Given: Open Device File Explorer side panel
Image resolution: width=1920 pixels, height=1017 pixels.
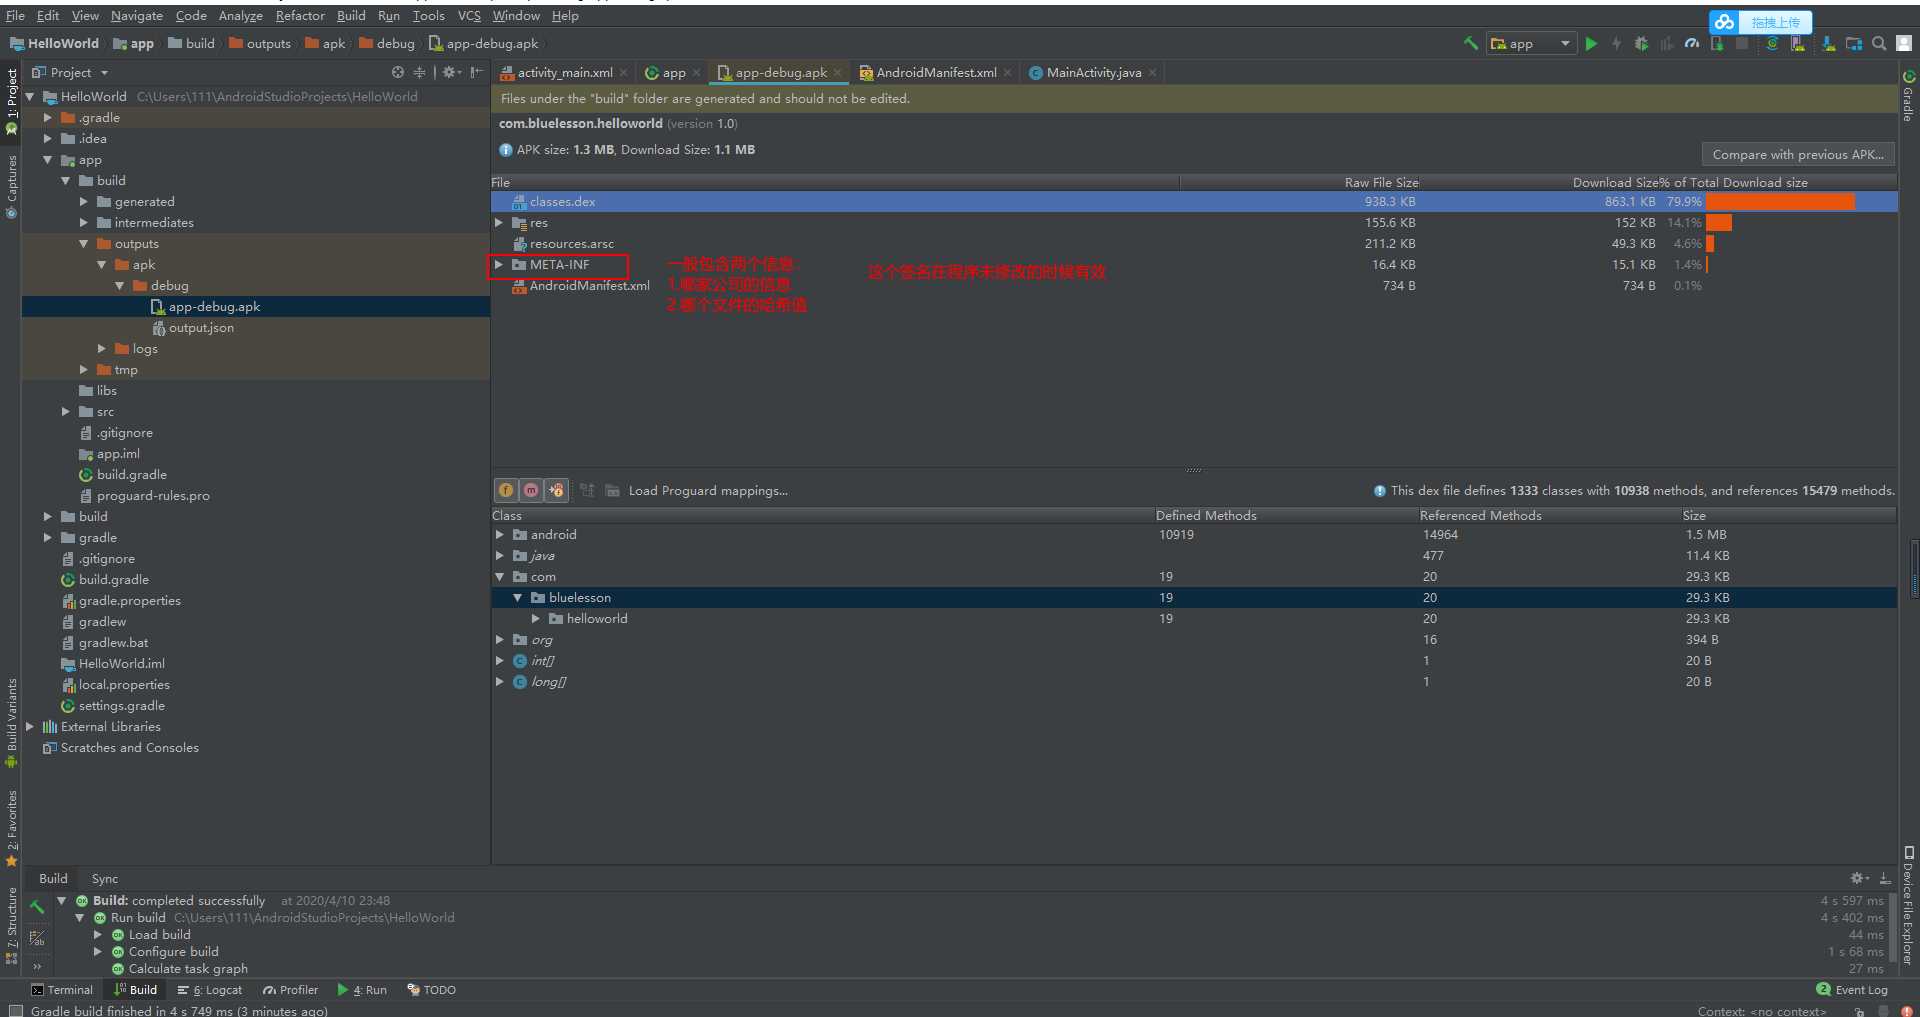Looking at the screenshot, I should (x=1908, y=906).
